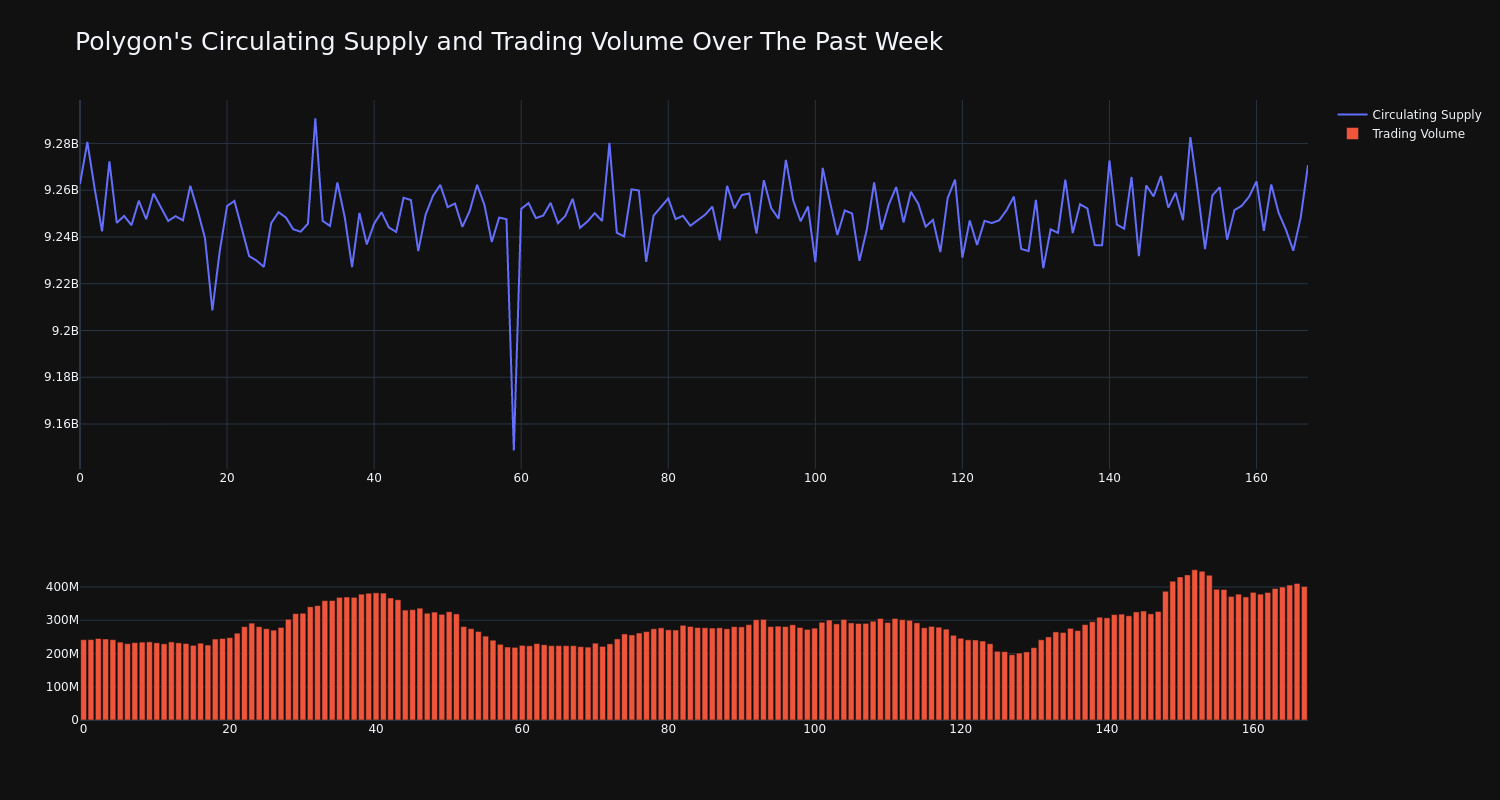
Task: Select the 9.24B y-axis label
Action: (x=61, y=237)
